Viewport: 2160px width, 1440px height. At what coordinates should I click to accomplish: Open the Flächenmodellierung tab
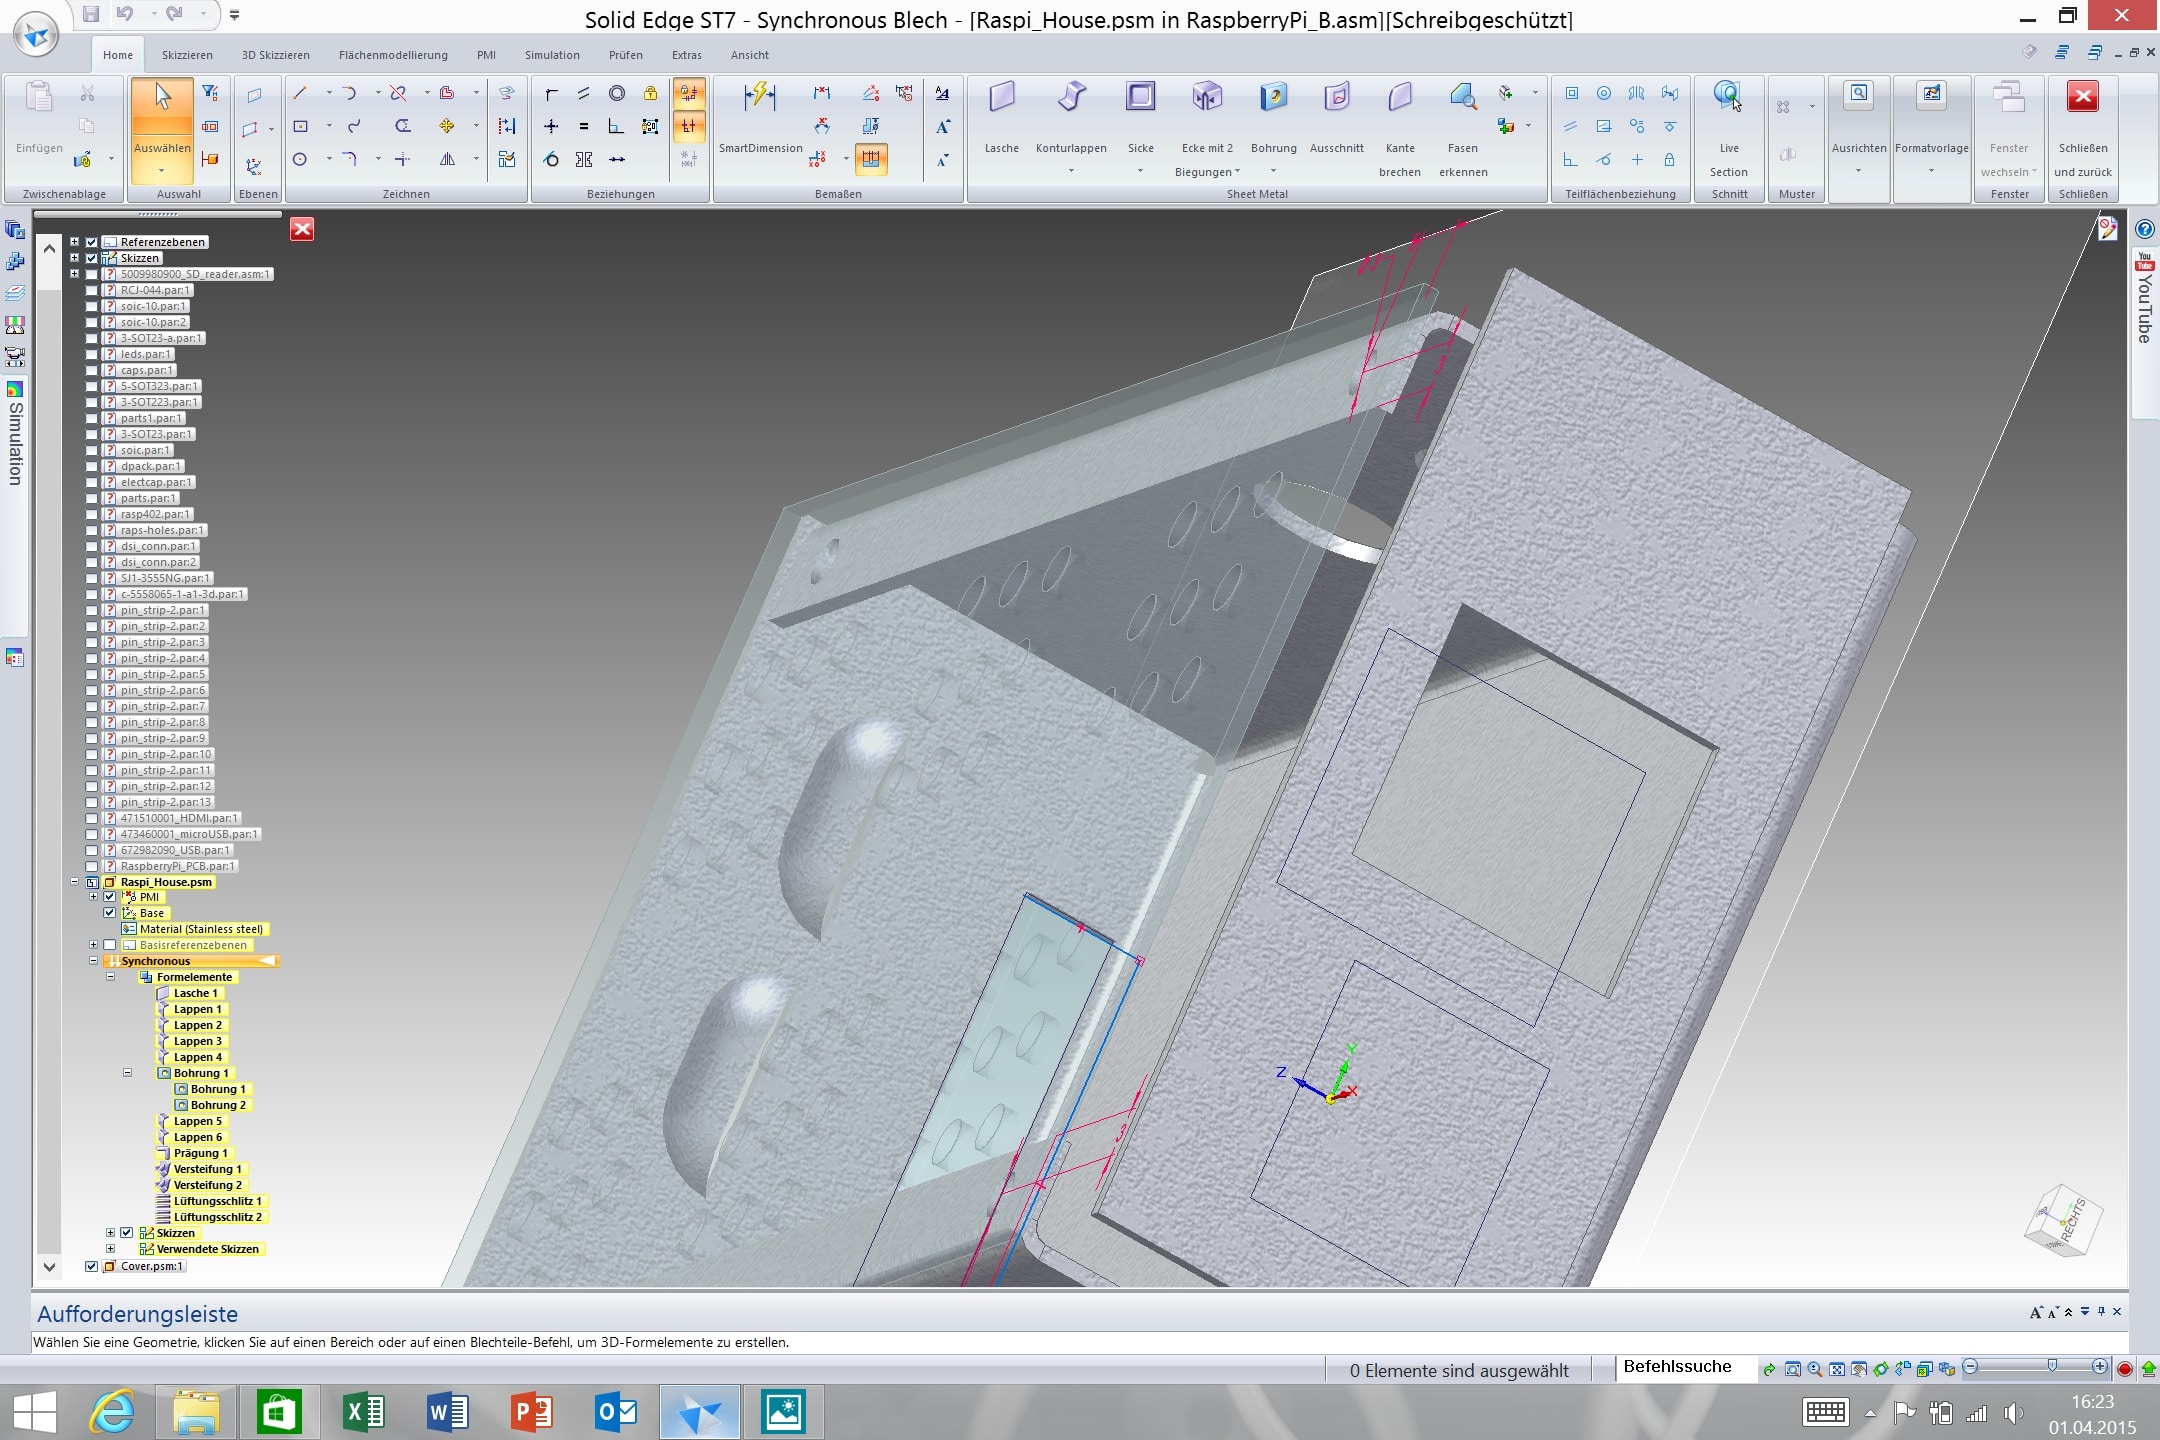tap(393, 55)
